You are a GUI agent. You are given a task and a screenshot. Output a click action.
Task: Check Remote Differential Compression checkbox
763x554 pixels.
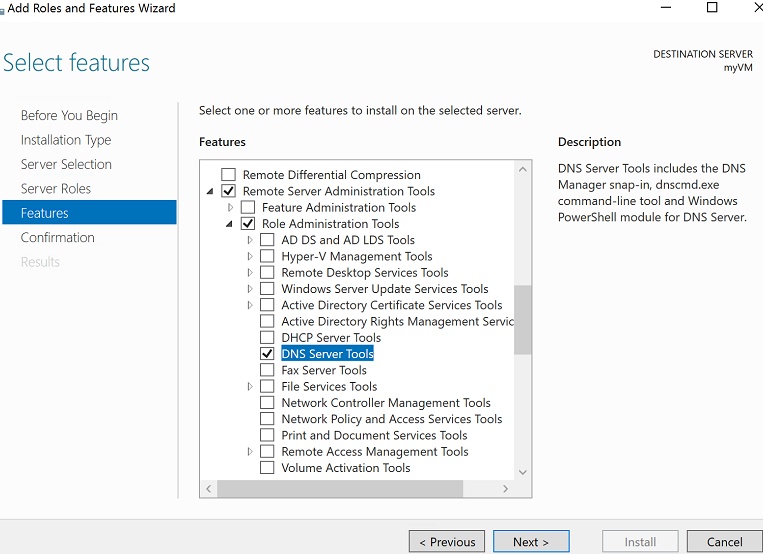[x=228, y=175]
